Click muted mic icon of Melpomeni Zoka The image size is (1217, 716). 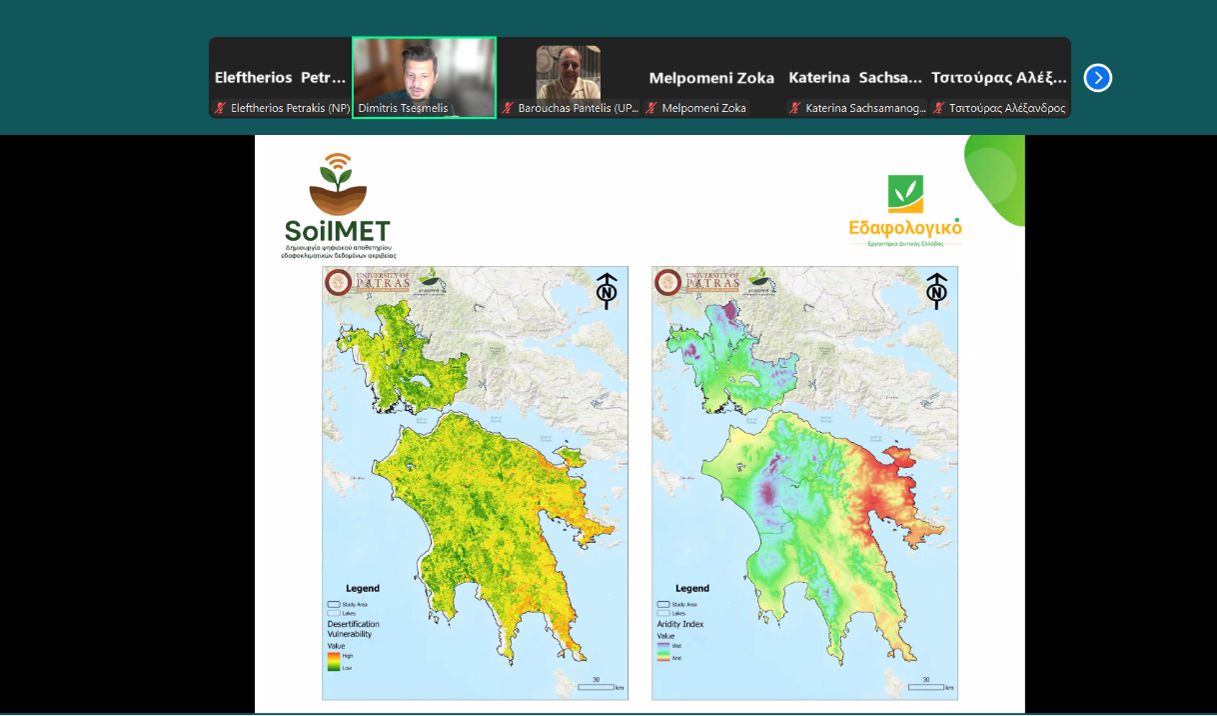coord(652,108)
